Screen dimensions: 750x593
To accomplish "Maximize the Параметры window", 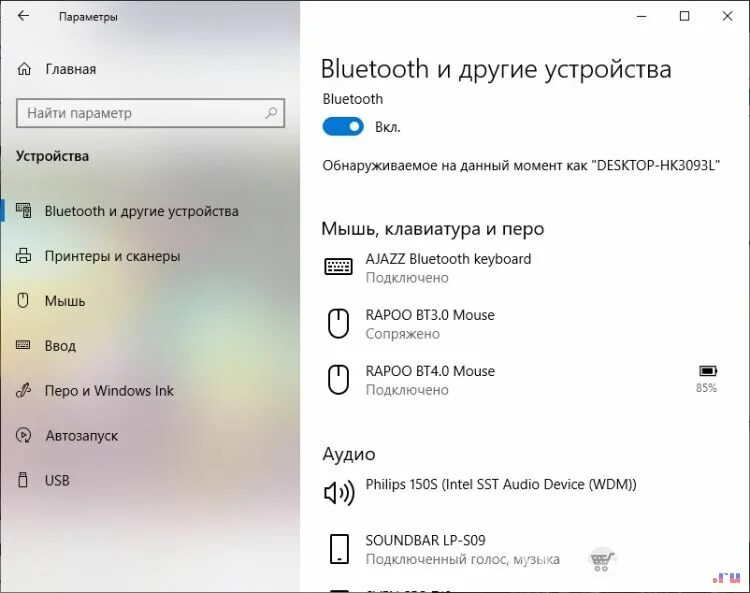I will (x=684, y=16).
